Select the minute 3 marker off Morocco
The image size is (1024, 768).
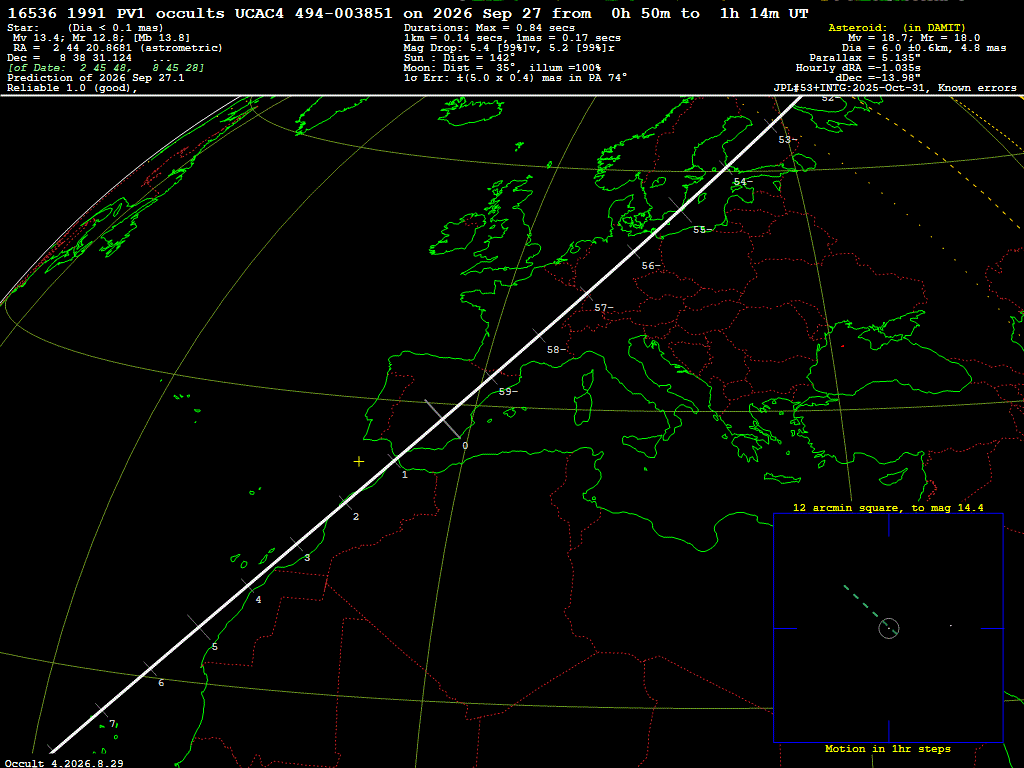pyautogui.click(x=307, y=558)
